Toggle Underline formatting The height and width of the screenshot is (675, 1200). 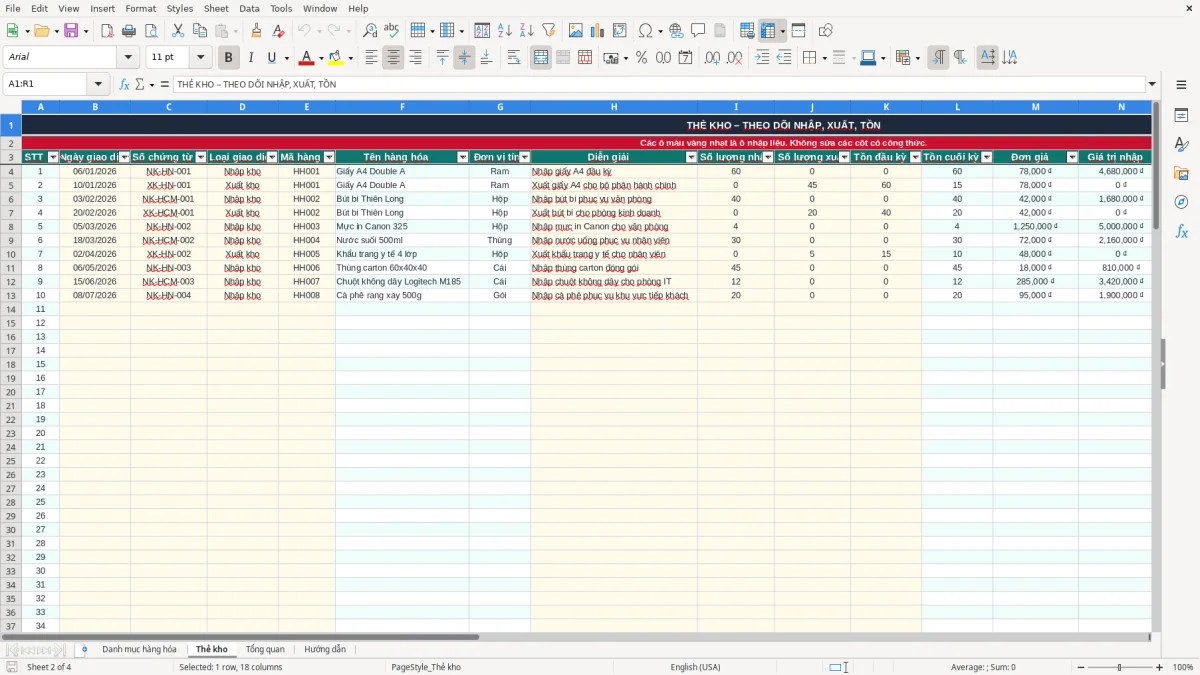pos(271,58)
